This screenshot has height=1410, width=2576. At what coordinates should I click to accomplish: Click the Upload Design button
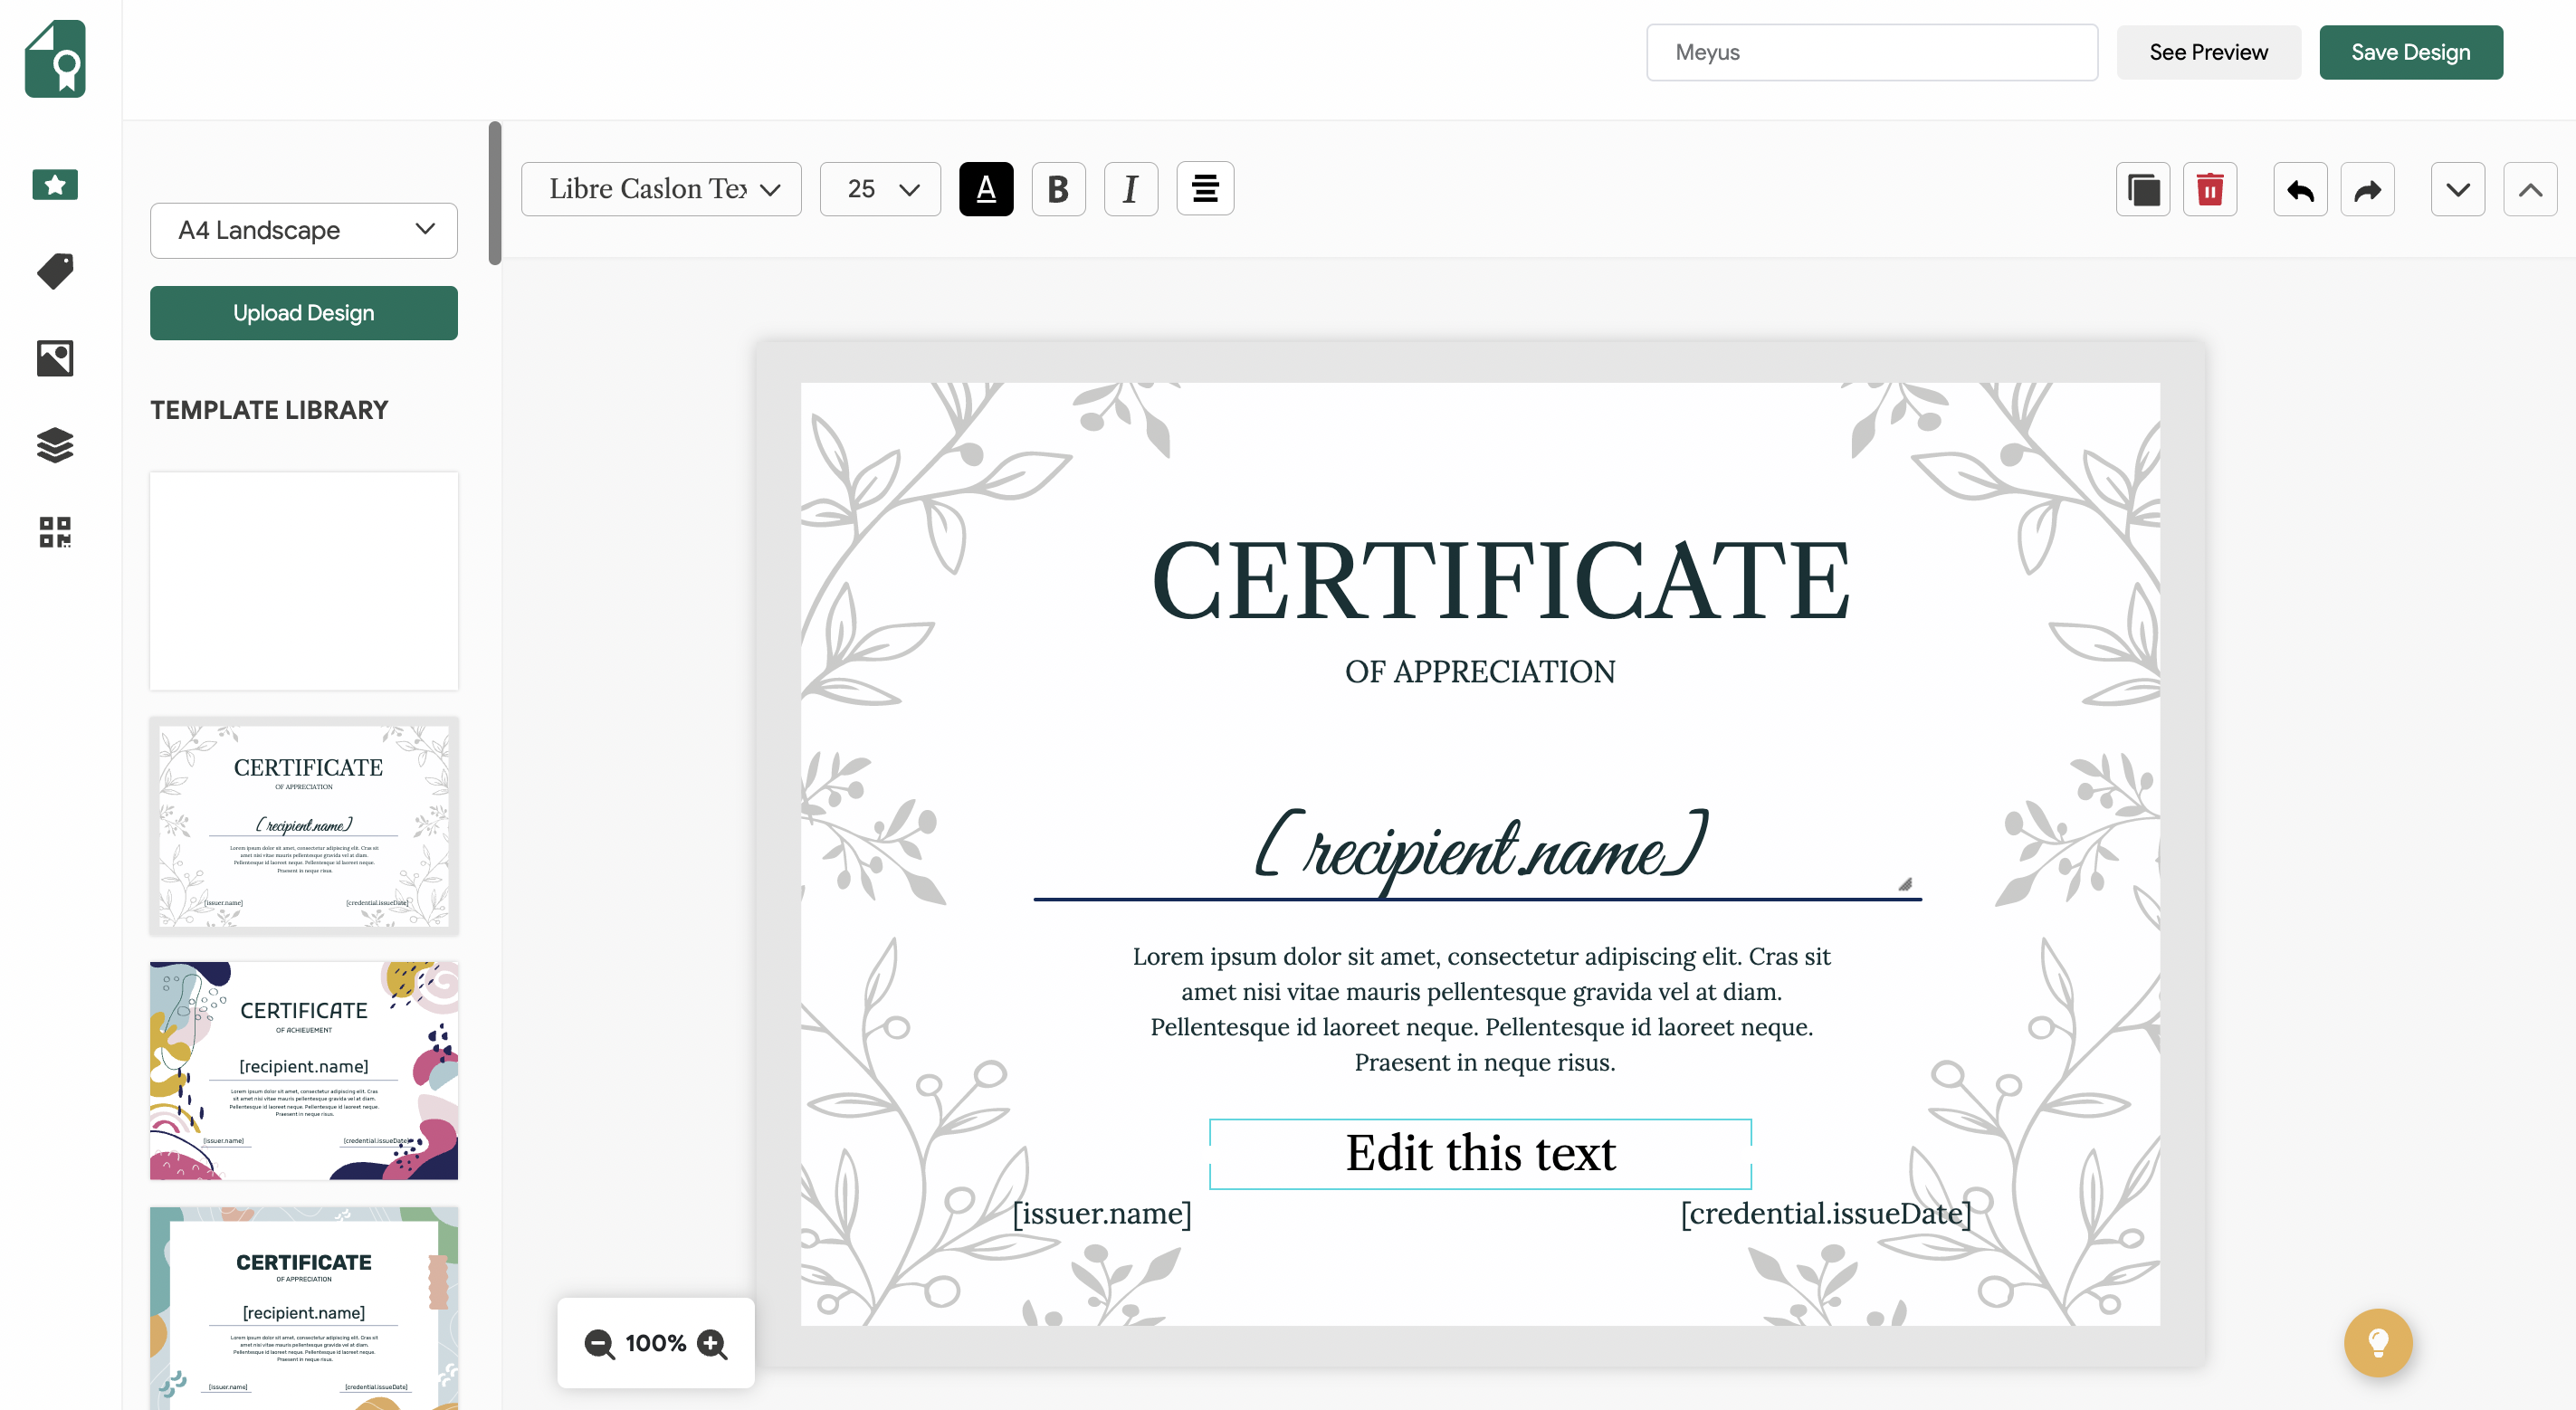304,312
